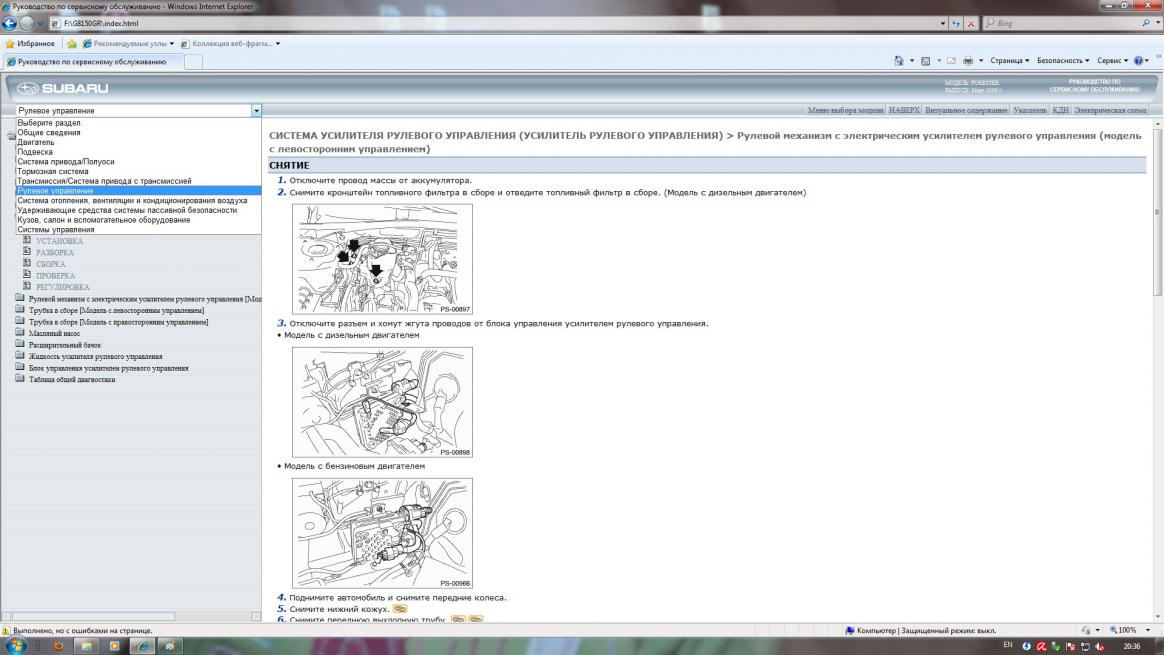The width and height of the screenshot is (1164, 655).
Task: Open 'Рекомендуемые узлы' favorites dropdown
Action: tap(128, 44)
